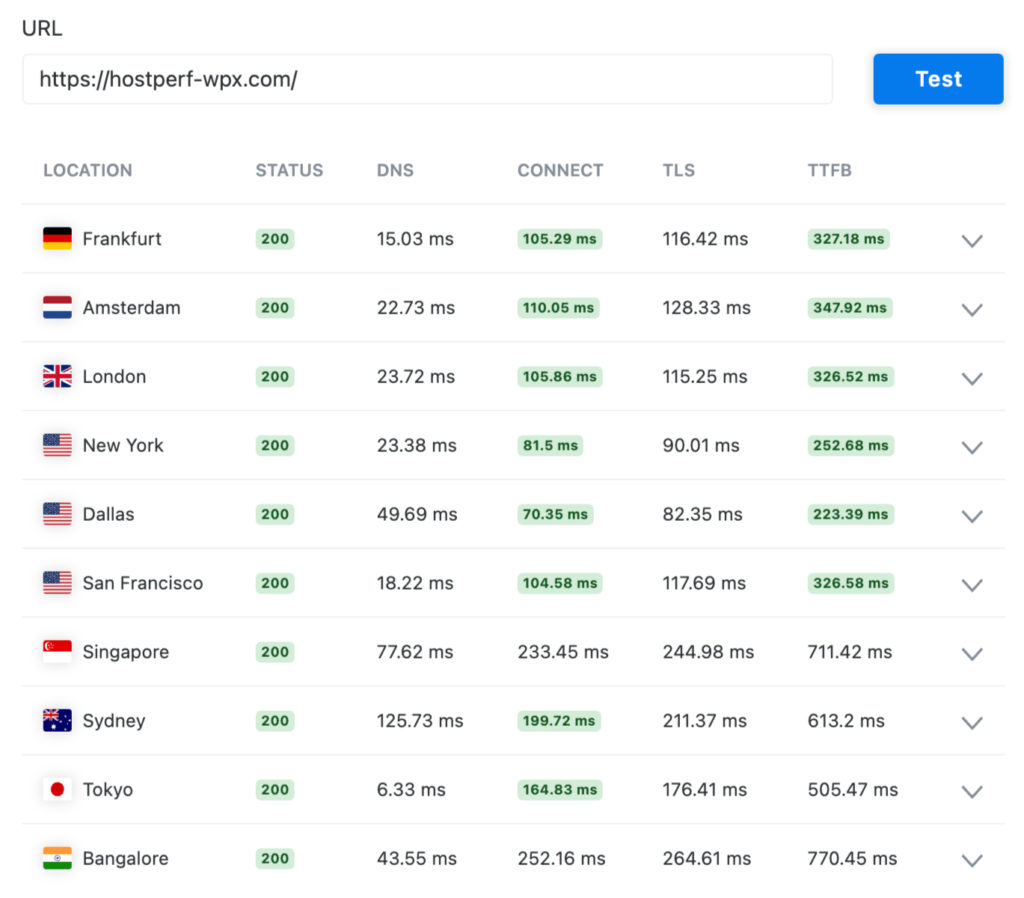Expand the New York row details
Image resolution: width=1024 pixels, height=898 pixels.
tap(972, 447)
